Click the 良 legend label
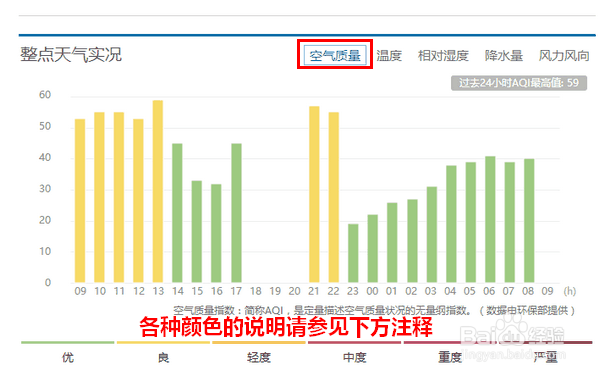The height and width of the screenshot is (376, 600). 163,358
